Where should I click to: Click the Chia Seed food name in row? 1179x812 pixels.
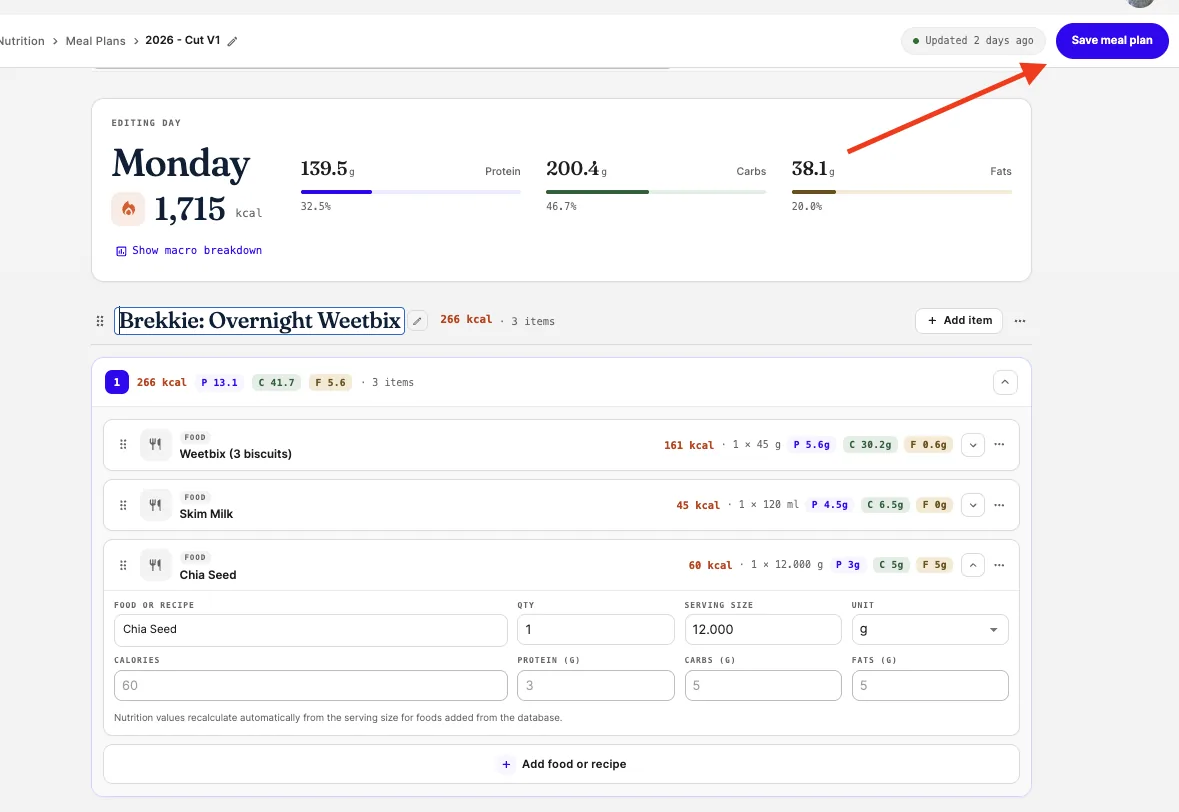click(x=208, y=575)
